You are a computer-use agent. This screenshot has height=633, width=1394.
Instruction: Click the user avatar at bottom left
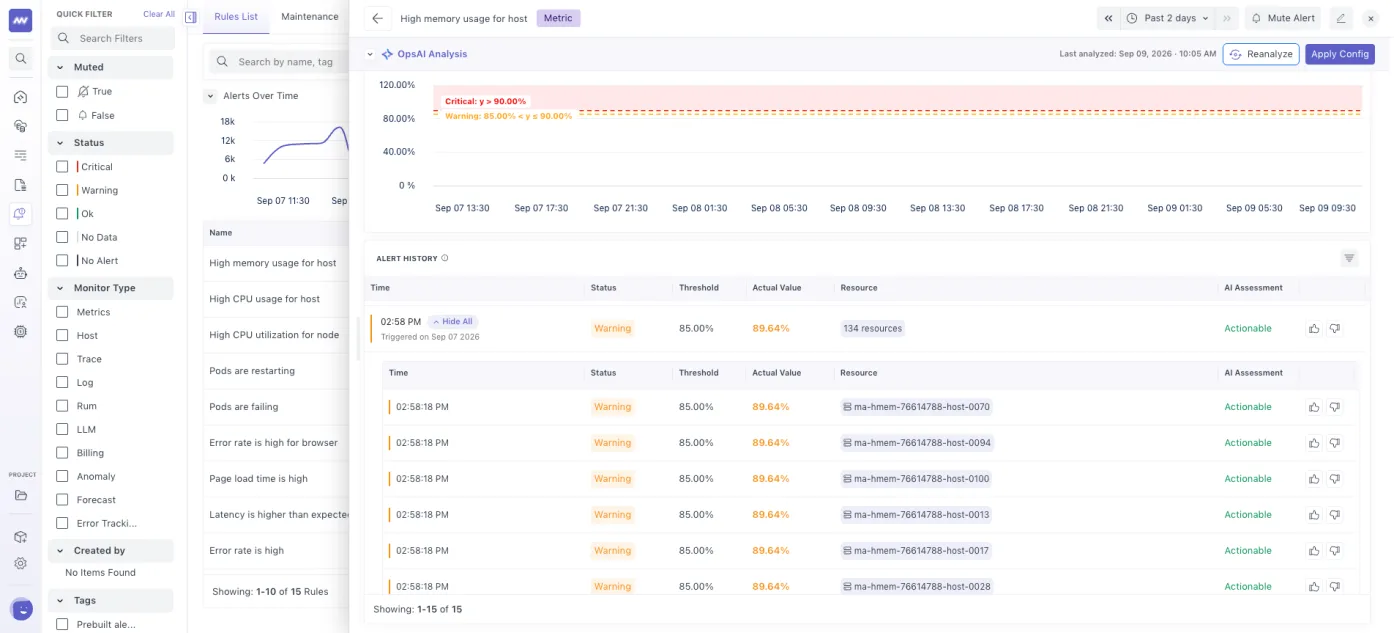point(21,608)
